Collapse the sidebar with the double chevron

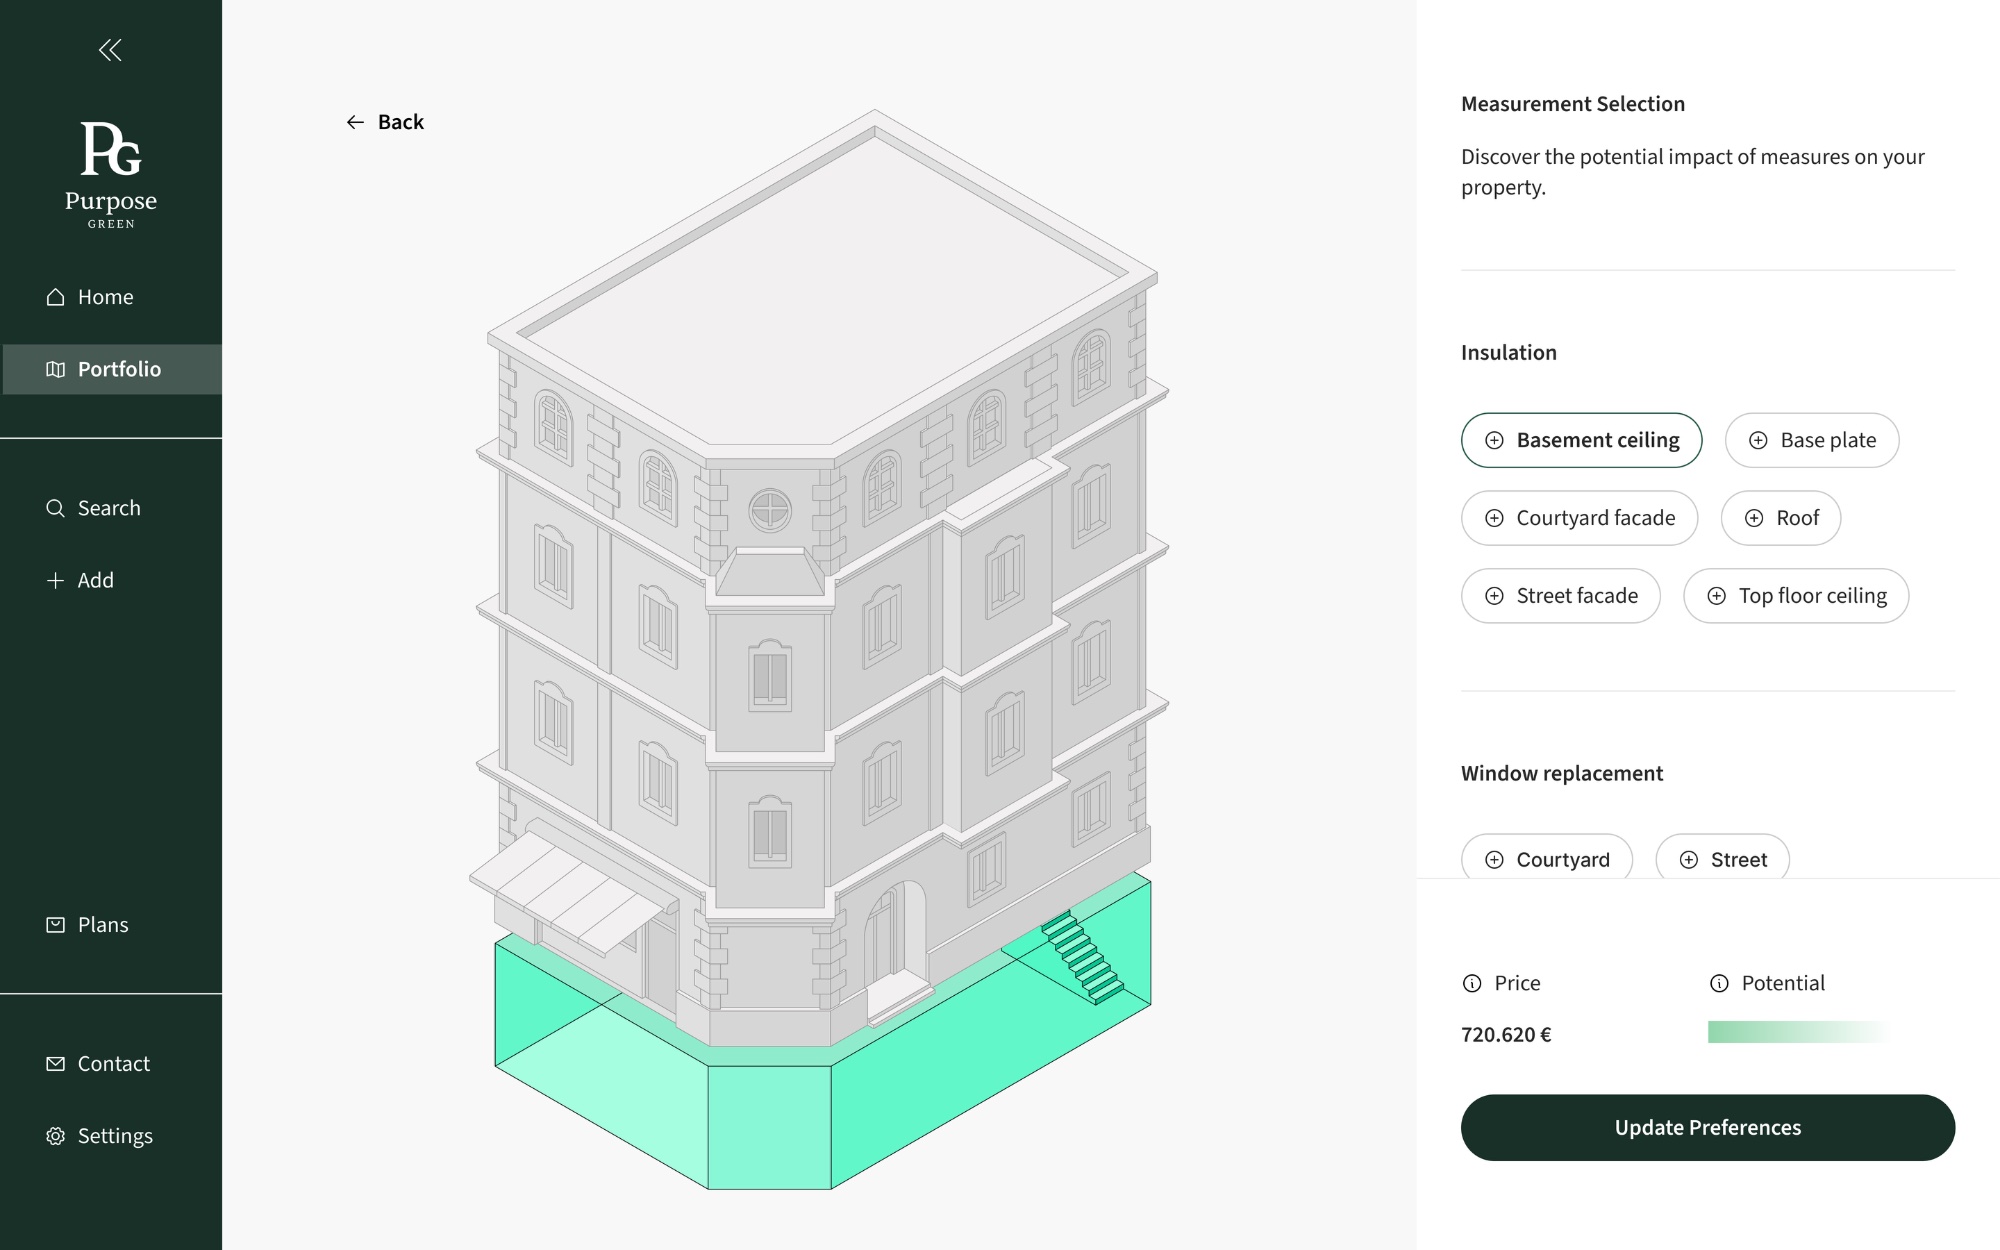point(110,50)
